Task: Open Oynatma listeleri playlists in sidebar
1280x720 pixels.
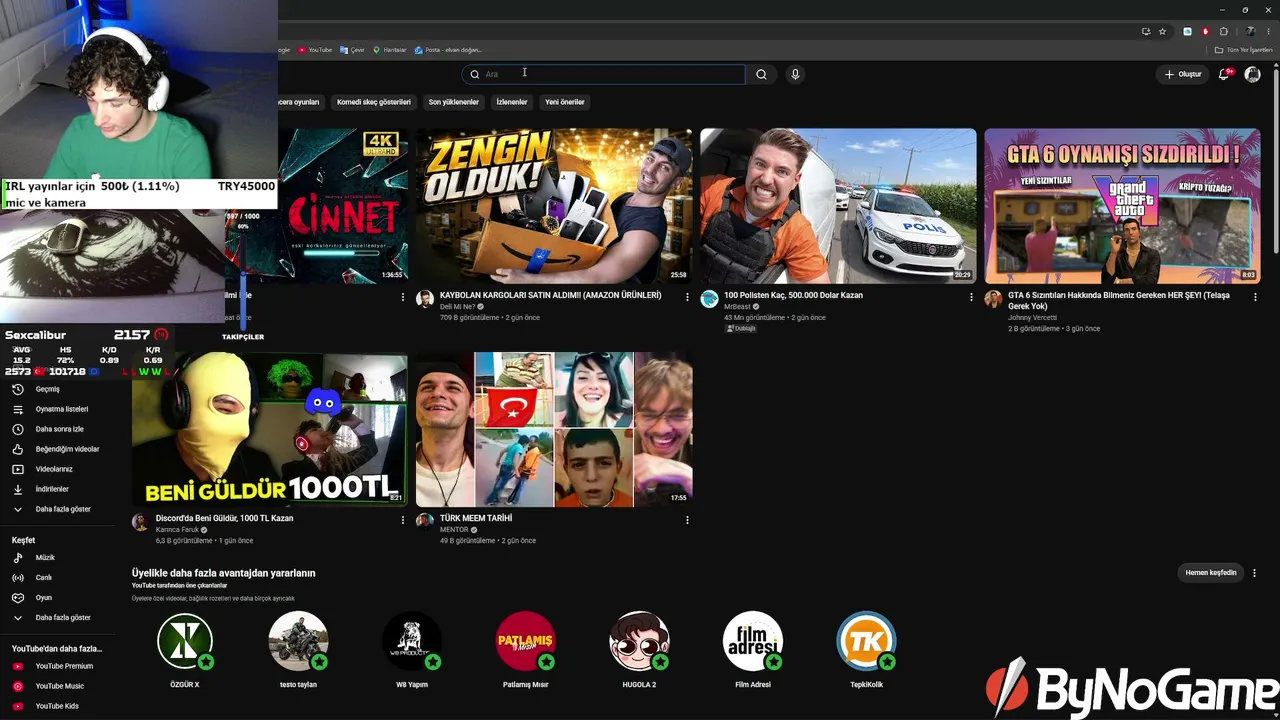Action: tap(60, 409)
